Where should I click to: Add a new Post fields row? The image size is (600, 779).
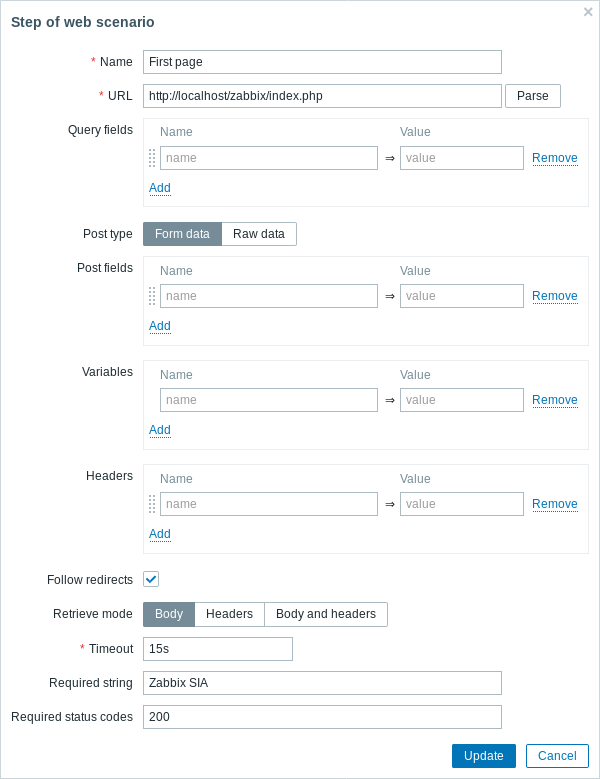160,326
